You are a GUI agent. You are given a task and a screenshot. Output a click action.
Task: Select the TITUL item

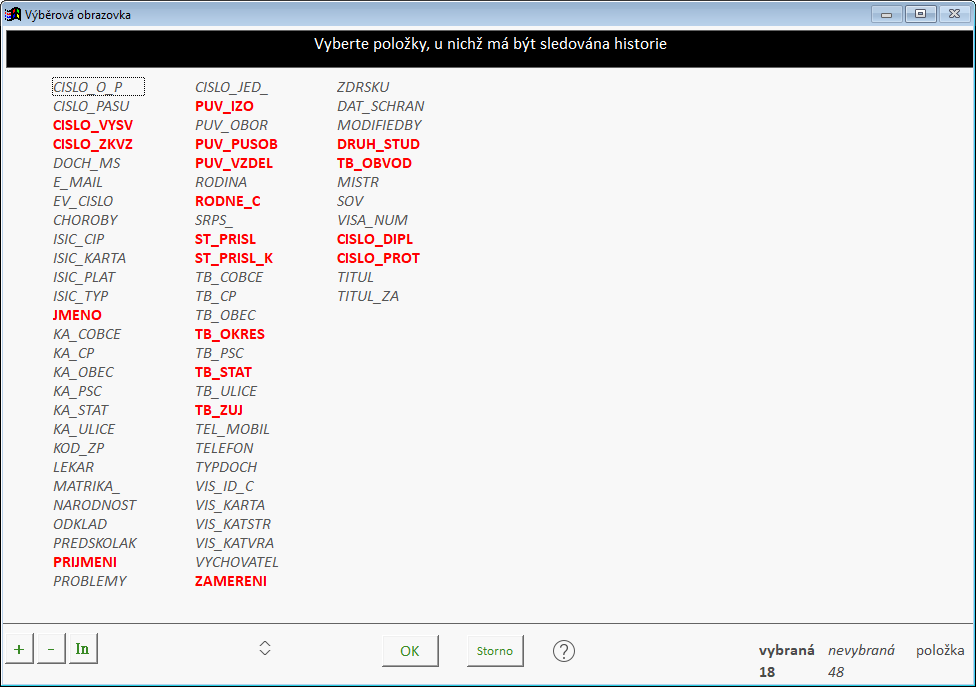[x=355, y=277]
